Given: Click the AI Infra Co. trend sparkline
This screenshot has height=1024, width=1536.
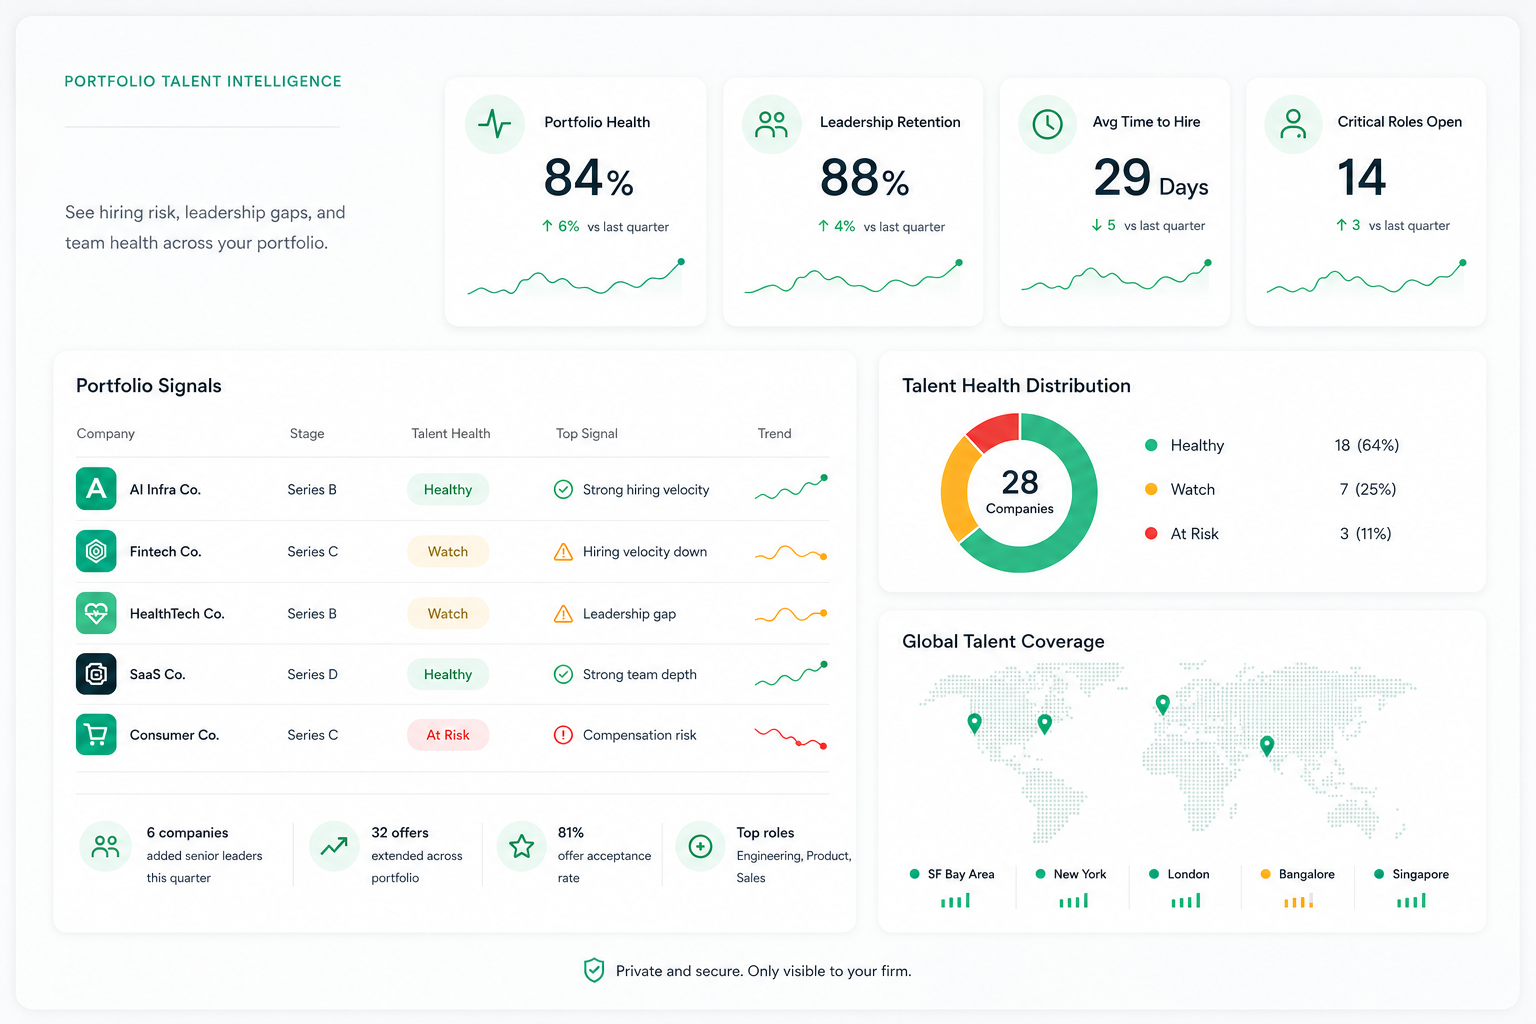Looking at the screenshot, I should (791, 488).
